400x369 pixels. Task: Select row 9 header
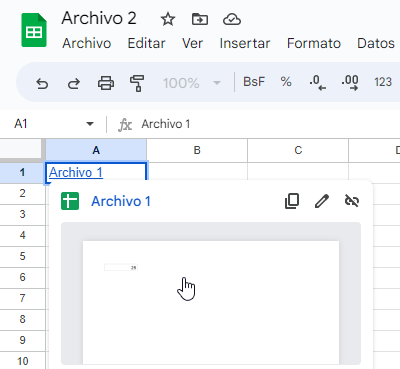pos(22,340)
